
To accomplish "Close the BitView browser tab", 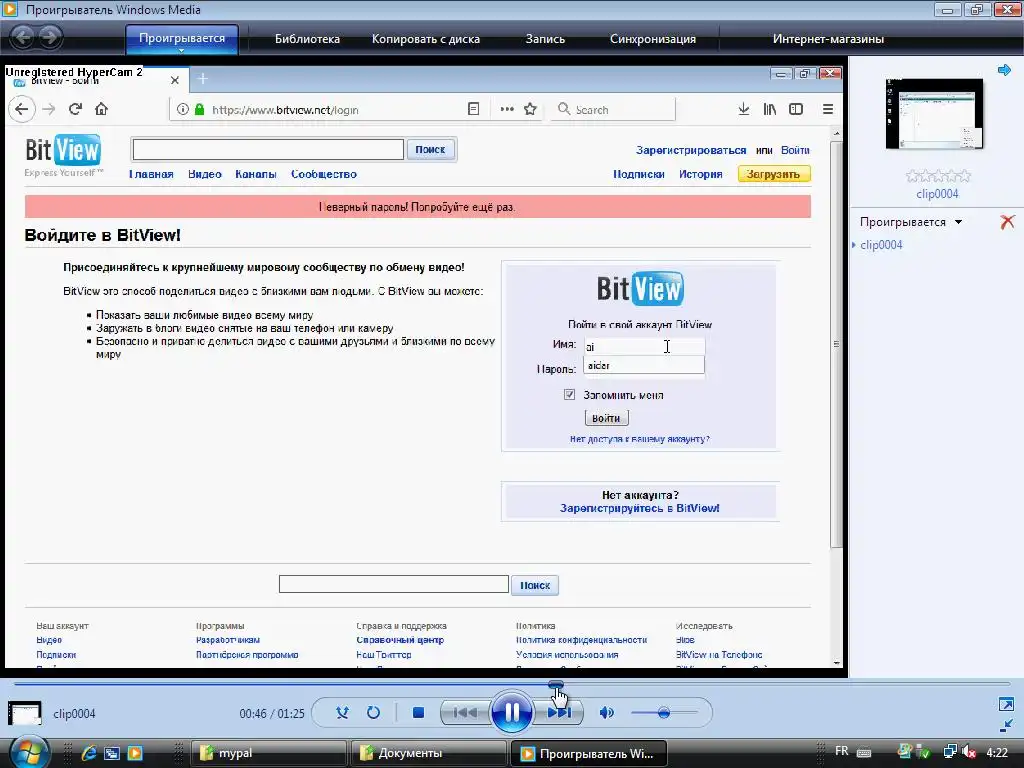I will (x=174, y=80).
